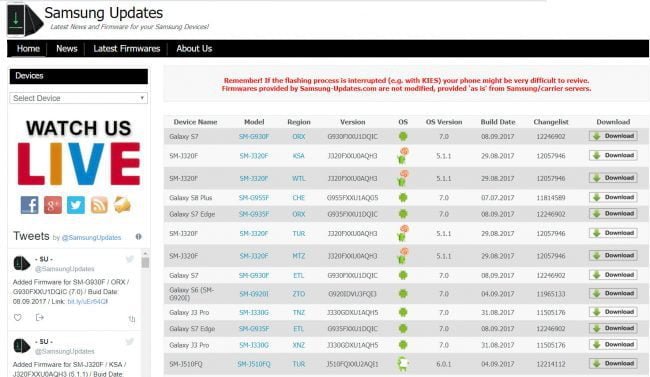Go to the Home menu item
This screenshot has height=377, width=650.
pos(28,49)
